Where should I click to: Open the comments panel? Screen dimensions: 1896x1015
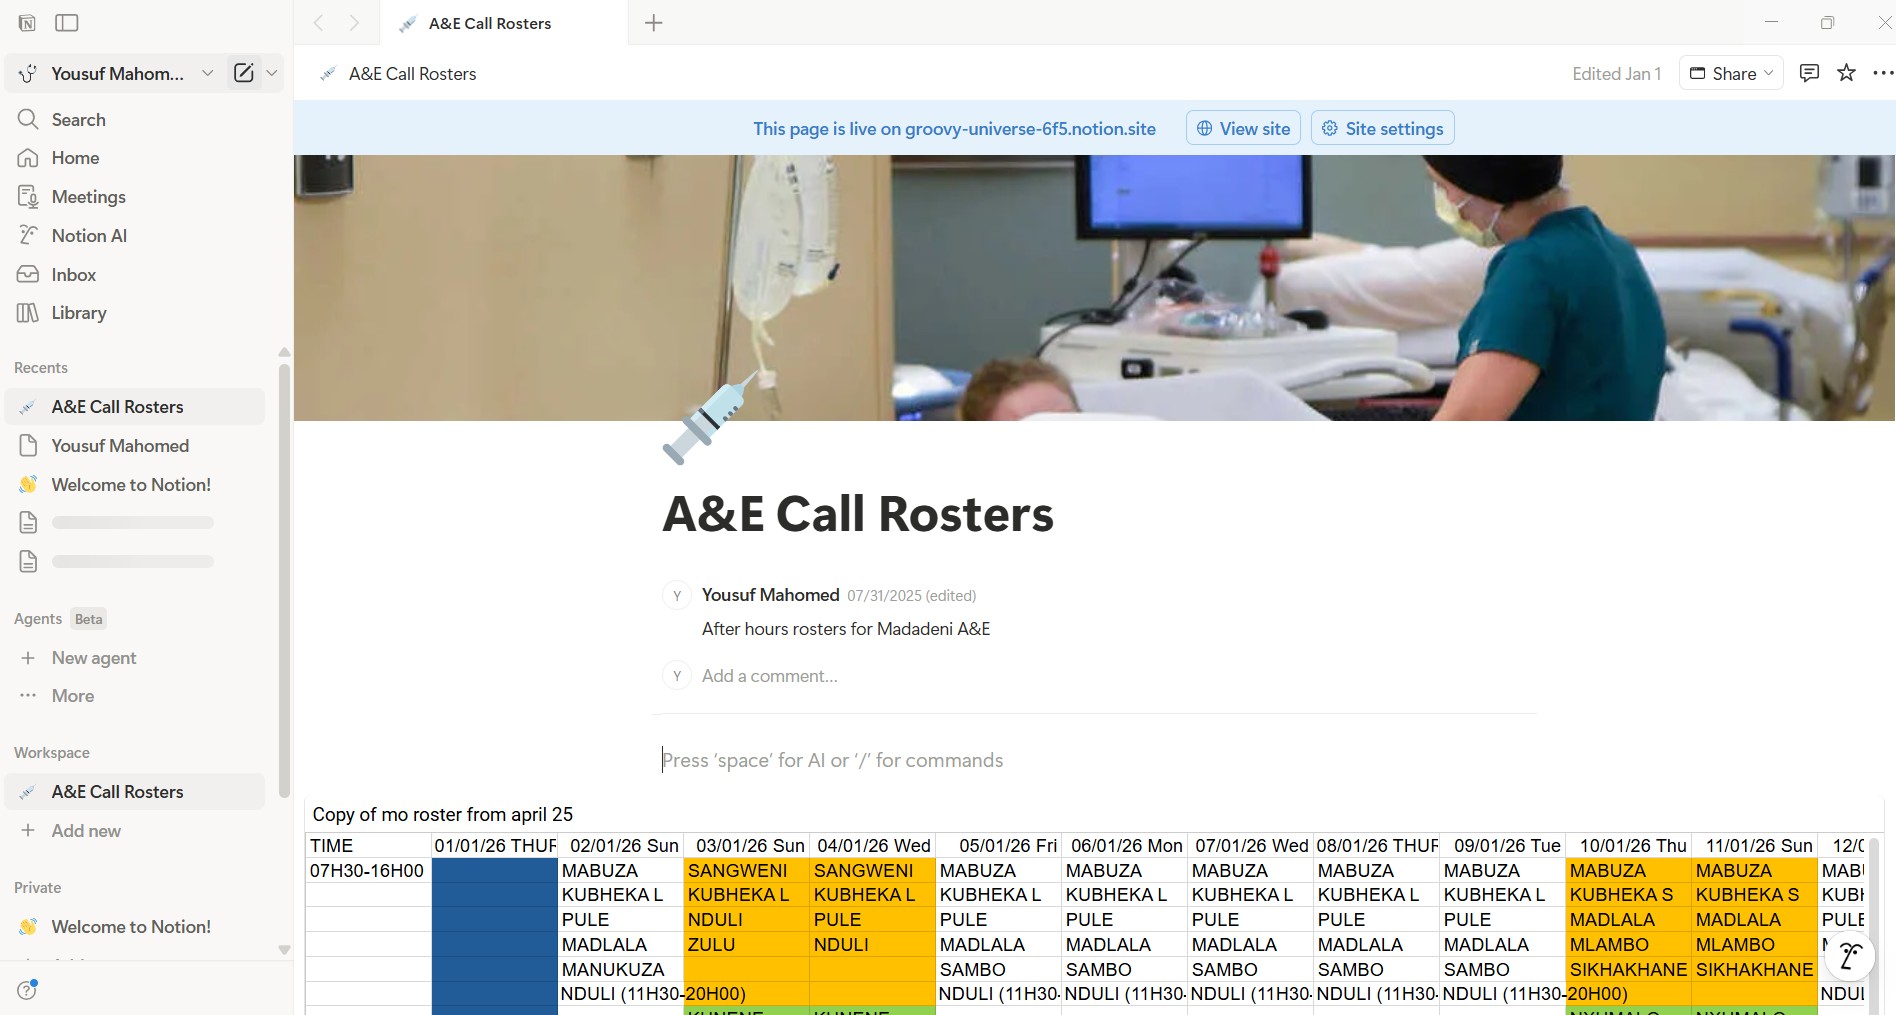point(1809,72)
